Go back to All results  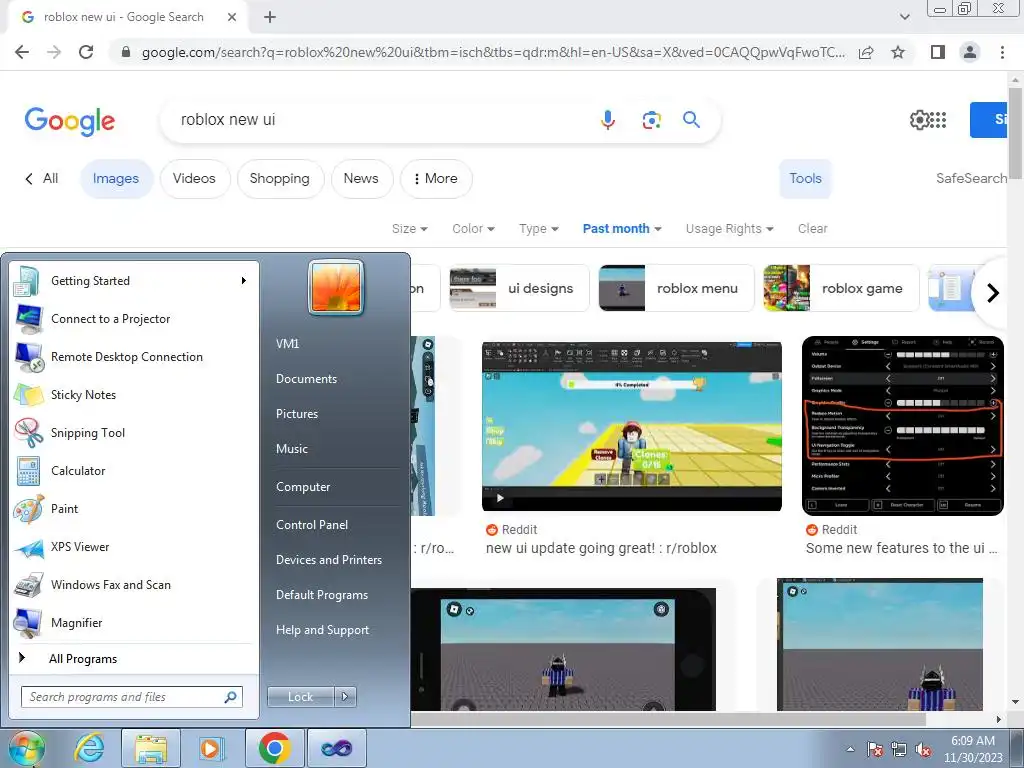(x=42, y=178)
